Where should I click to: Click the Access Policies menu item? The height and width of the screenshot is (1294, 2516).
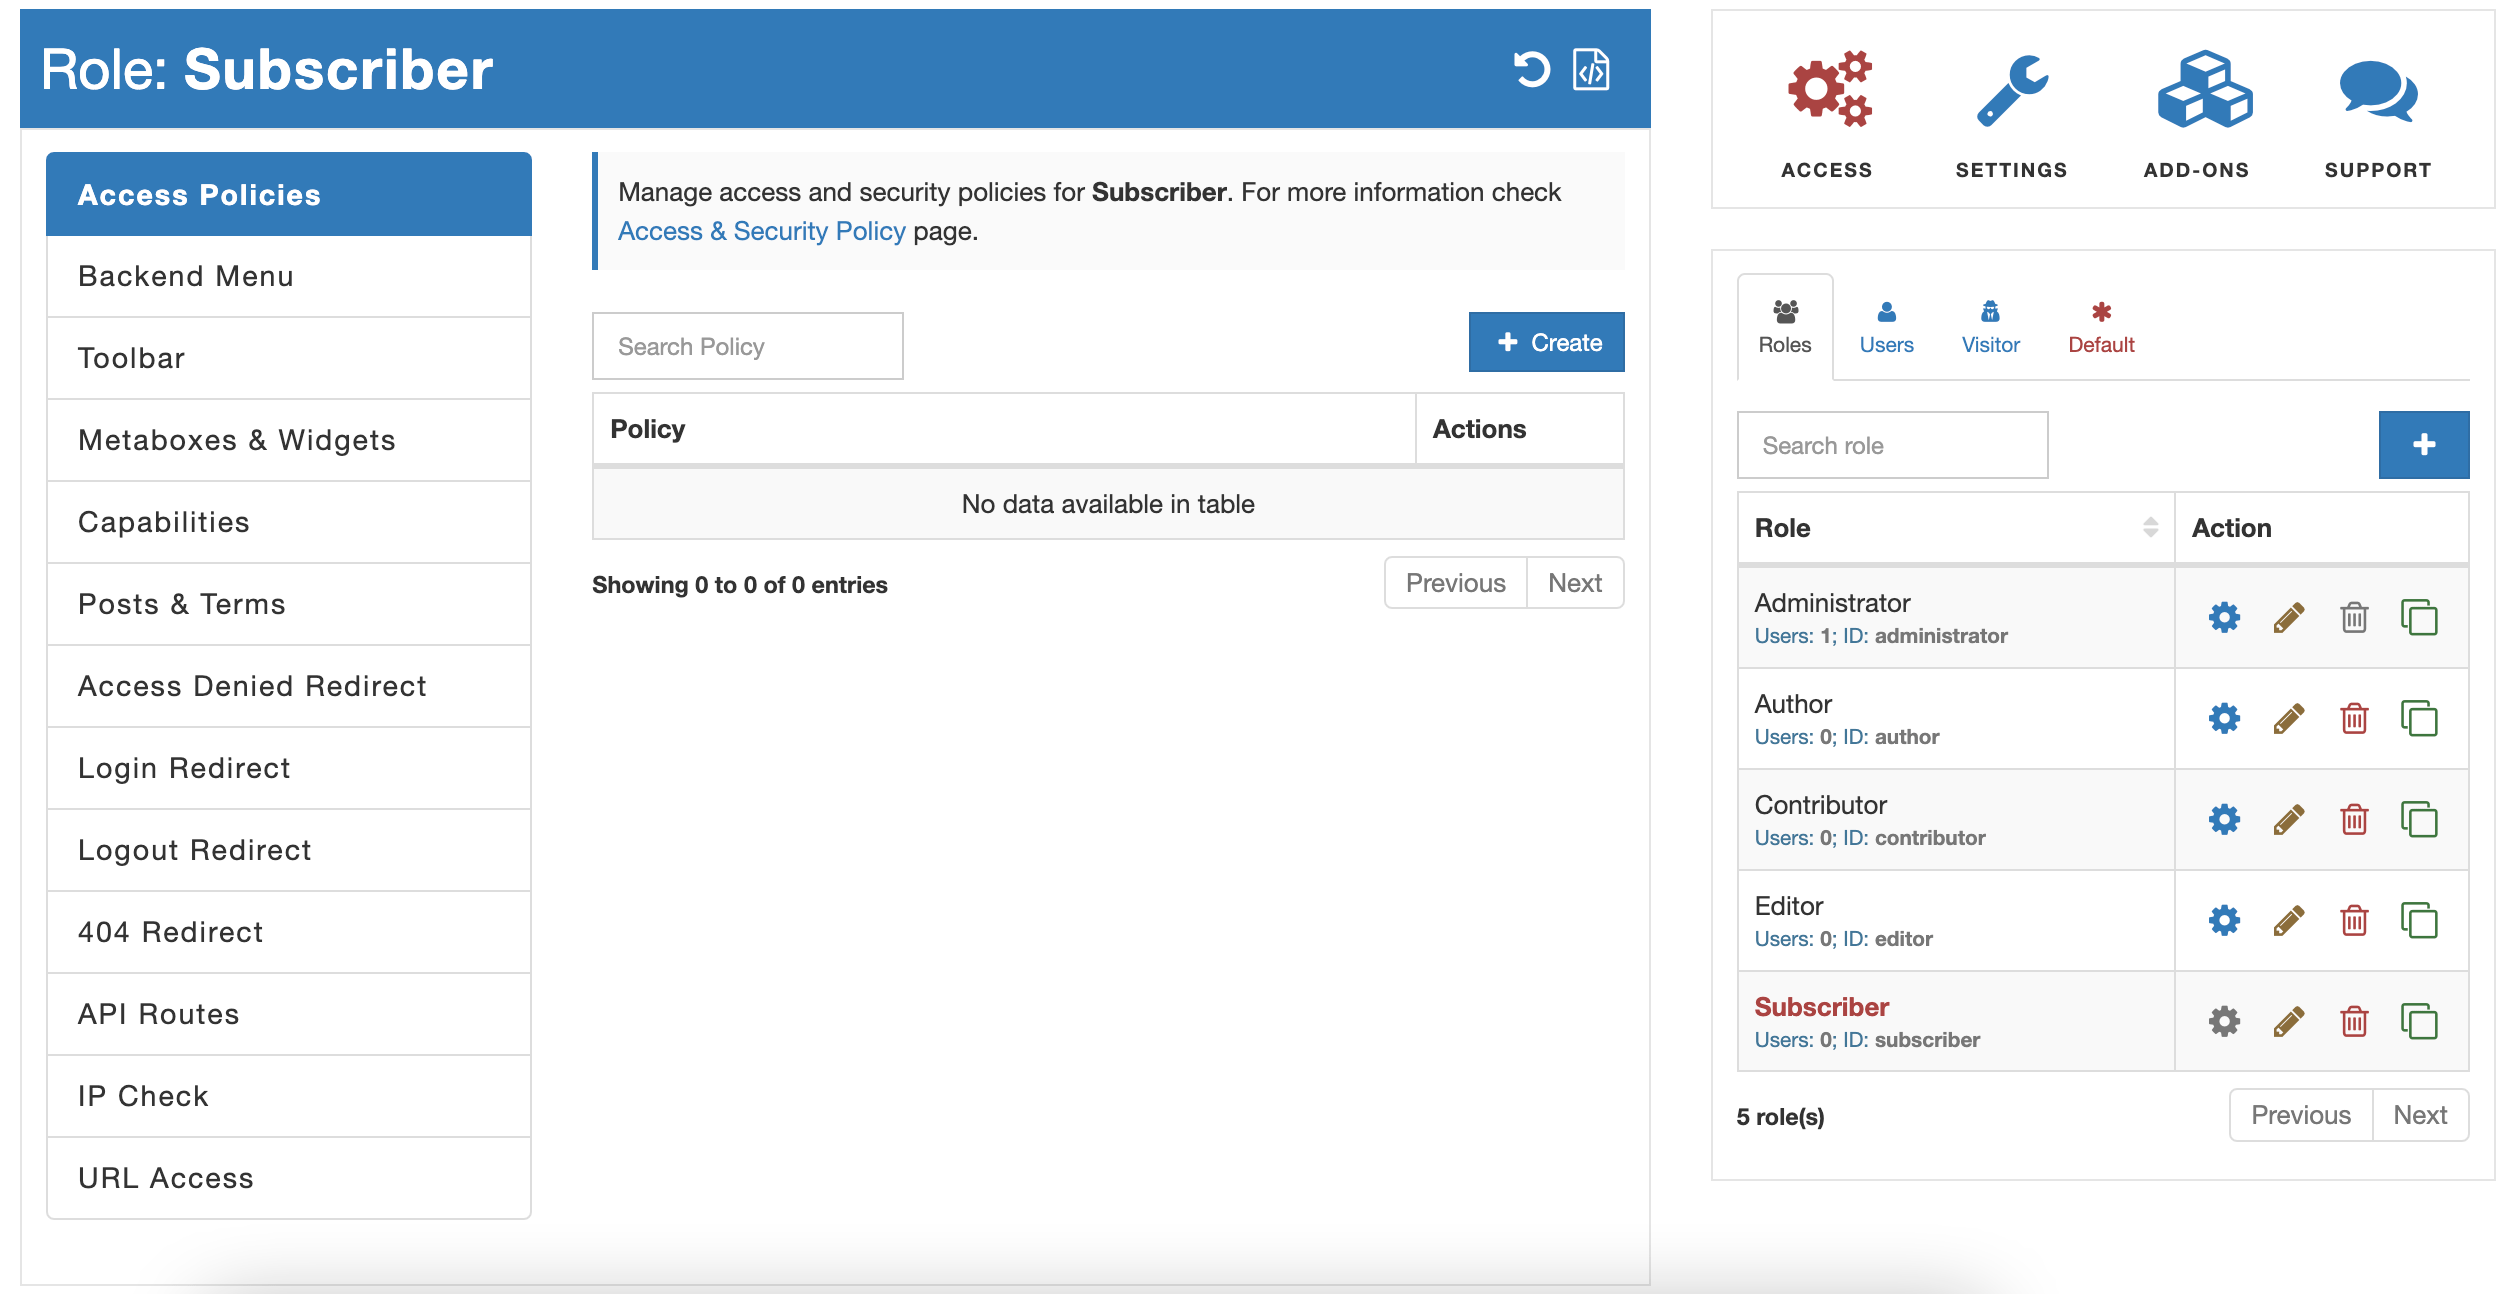(287, 193)
